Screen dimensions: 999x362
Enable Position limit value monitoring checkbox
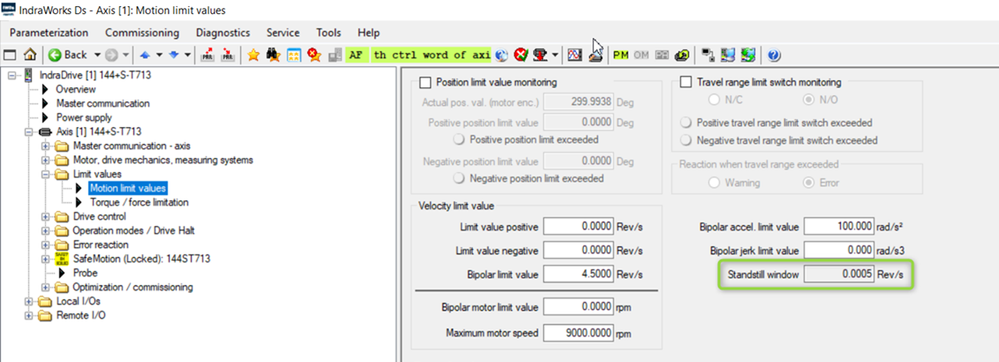(x=426, y=82)
